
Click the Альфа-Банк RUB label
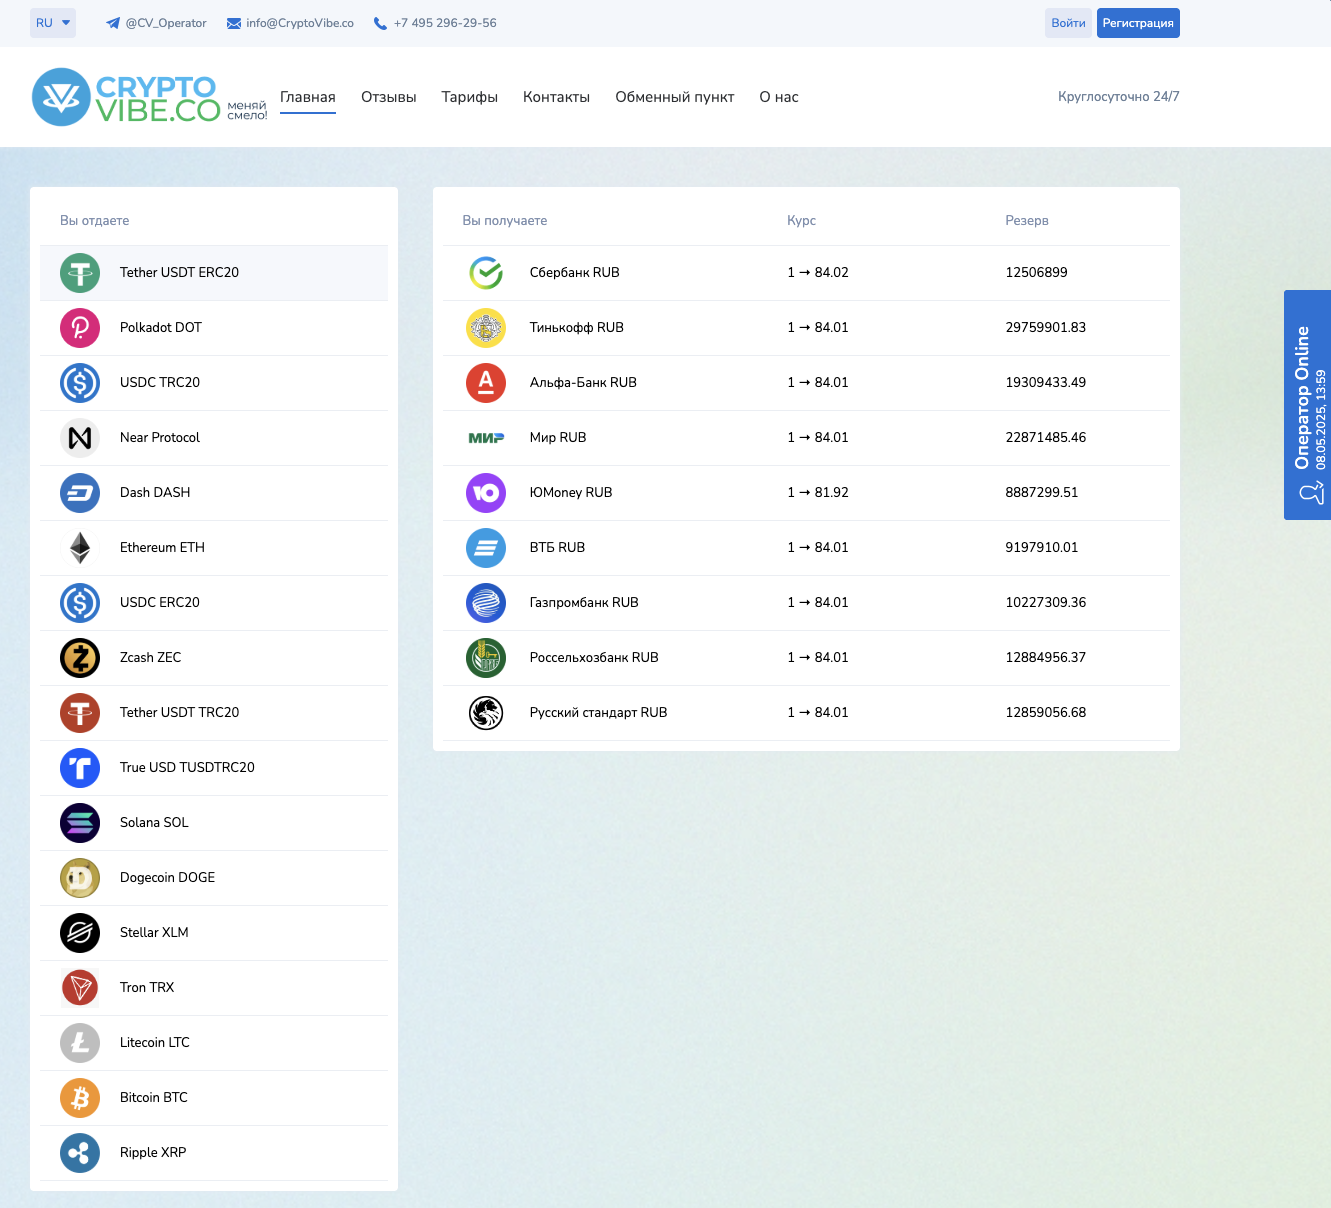(583, 383)
